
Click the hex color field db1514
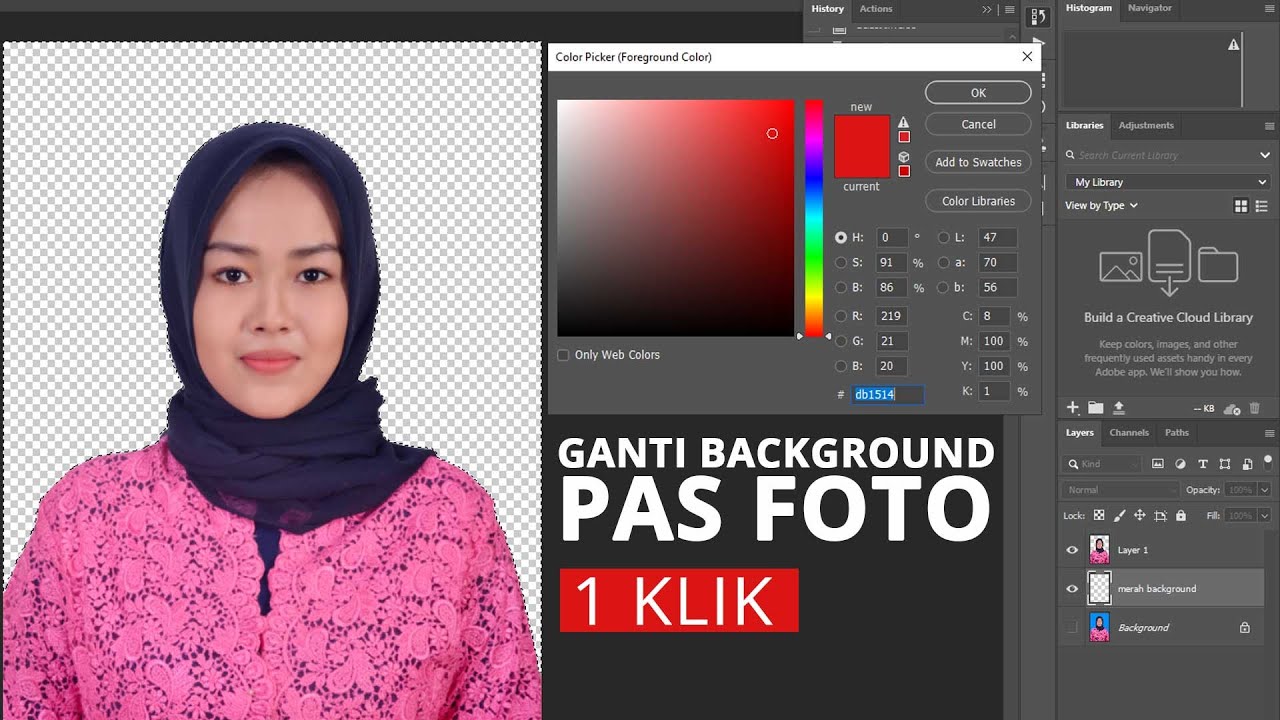[888, 395]
